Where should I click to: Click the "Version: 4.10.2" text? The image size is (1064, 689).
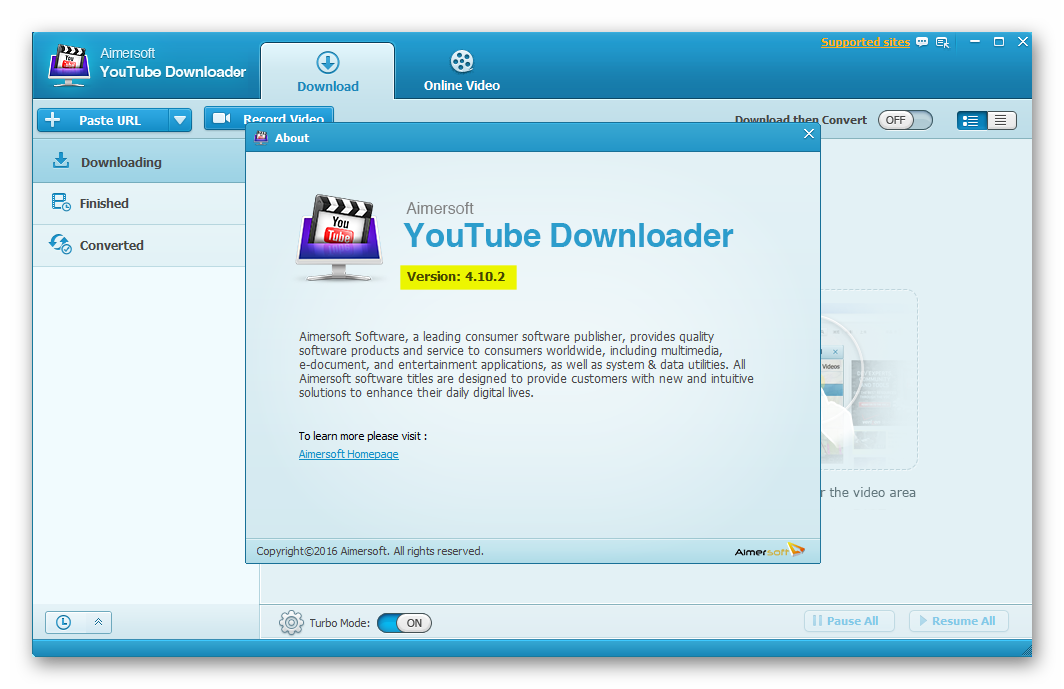(456, 277)
